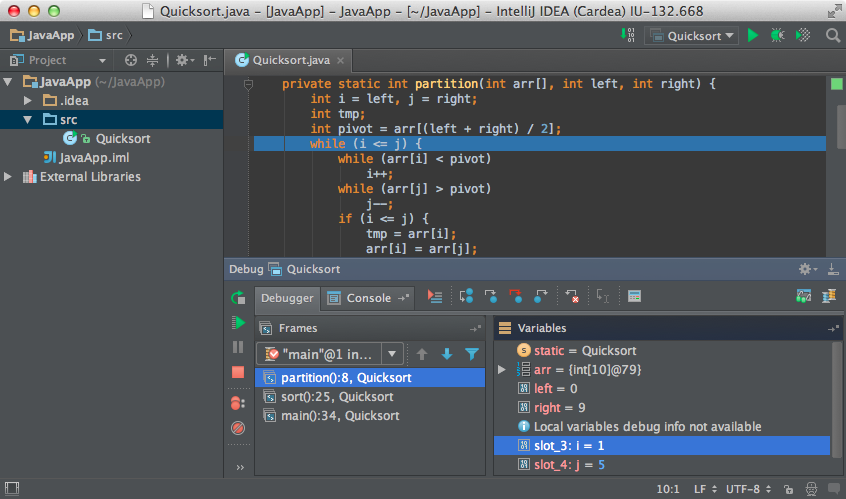Click the rightmost debug toolbar layout icon
This screenshot has width=846, height=499.
[829, 296]
